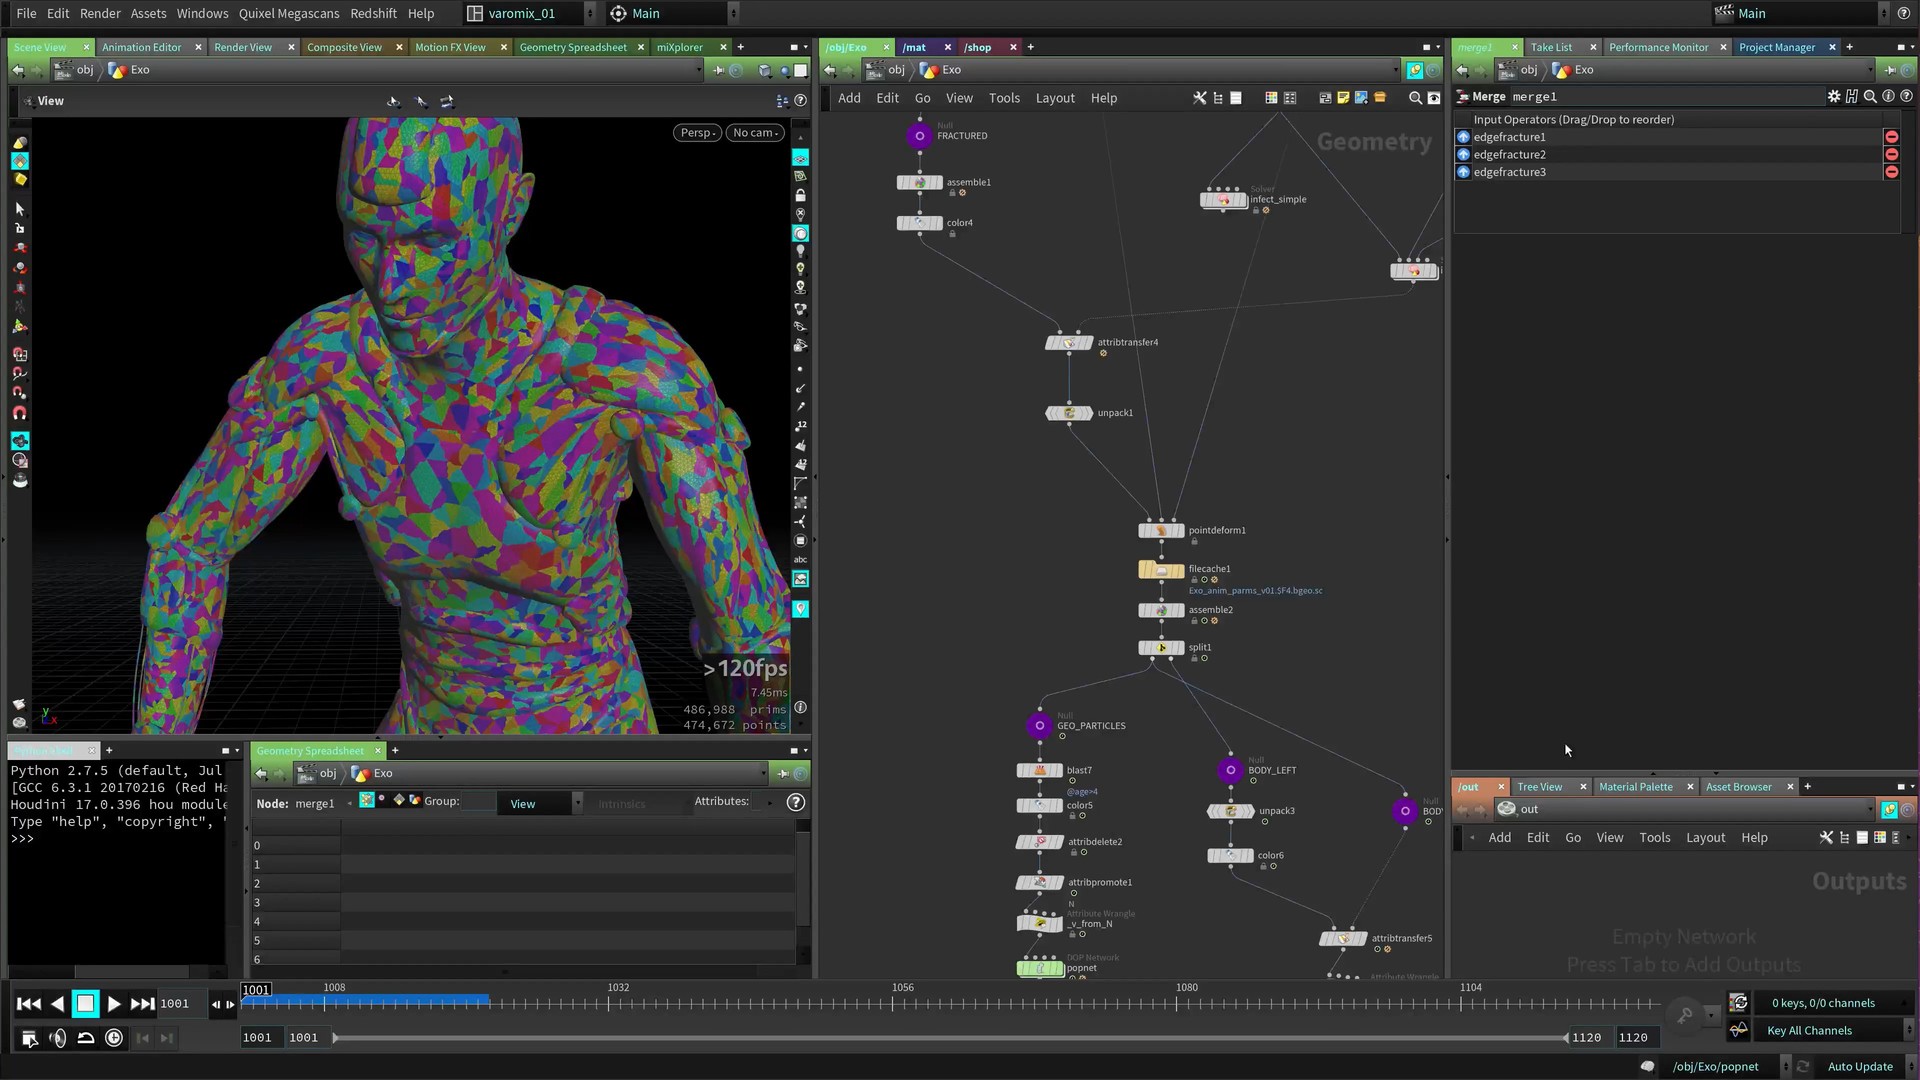
Task: Select the select tool arrow in viewport toolbar
Action: pos(20,209)
